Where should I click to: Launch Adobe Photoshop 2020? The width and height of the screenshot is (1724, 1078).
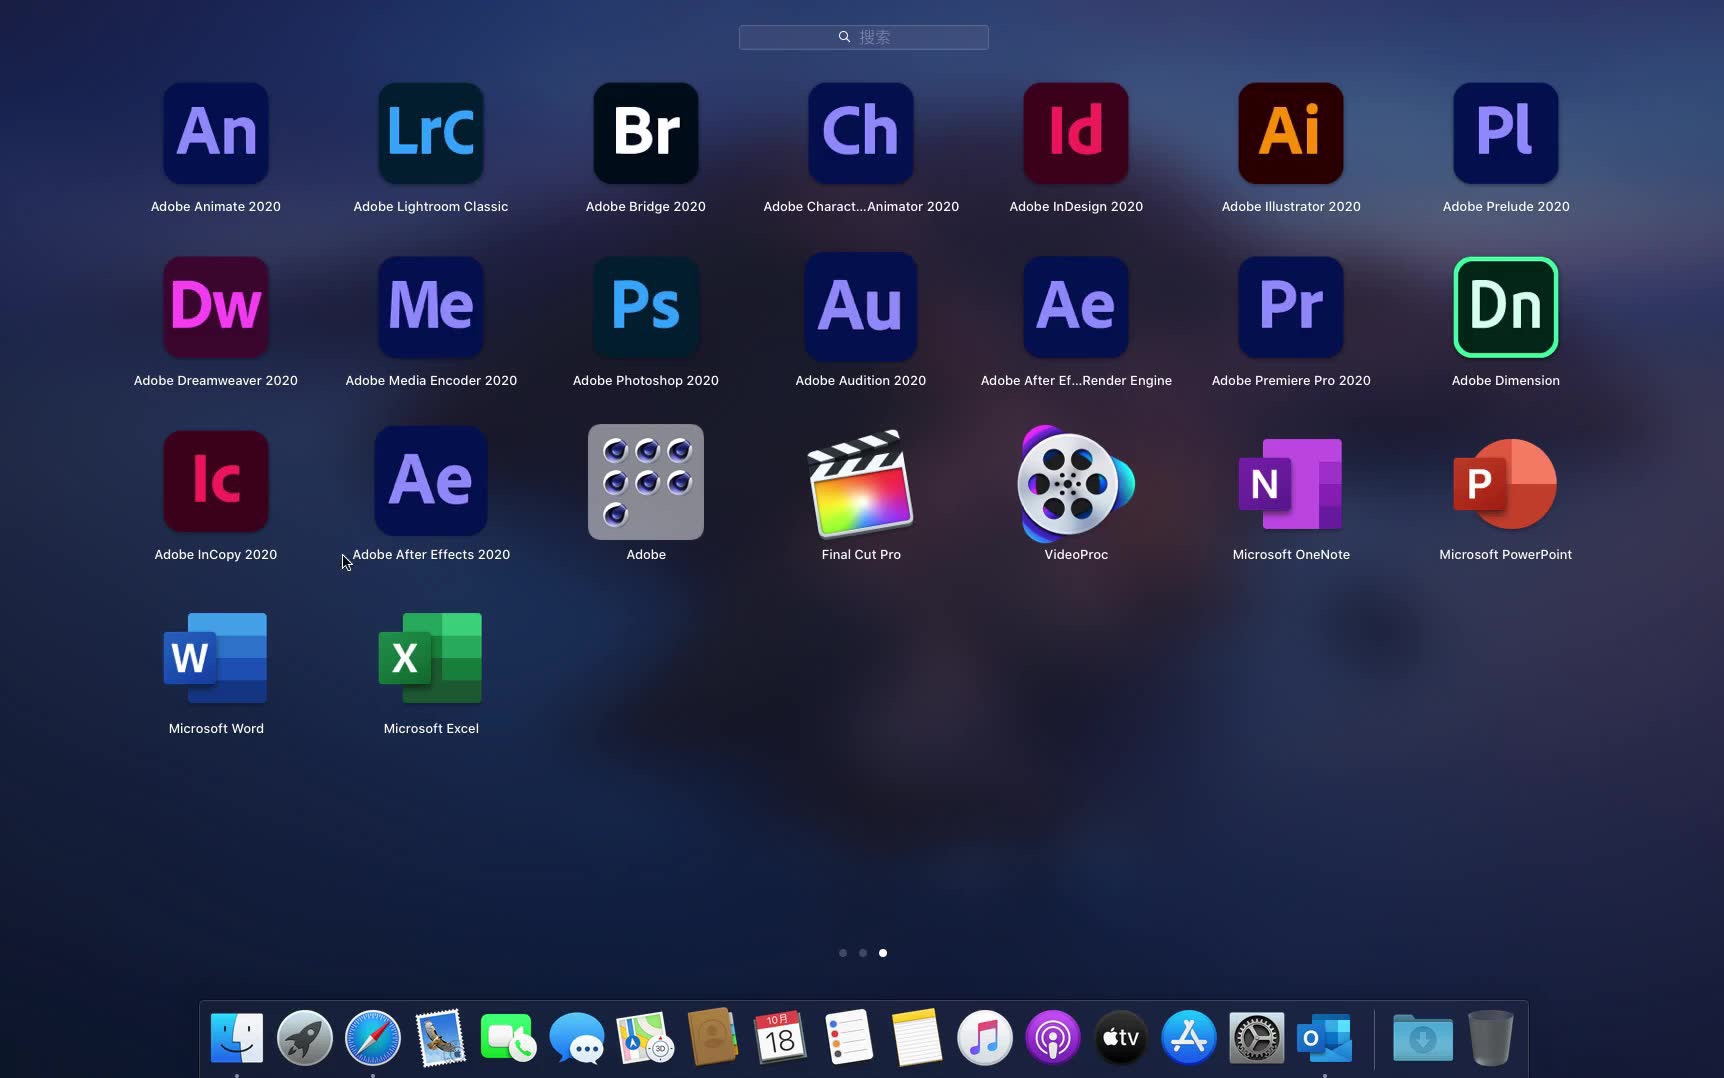646,307
